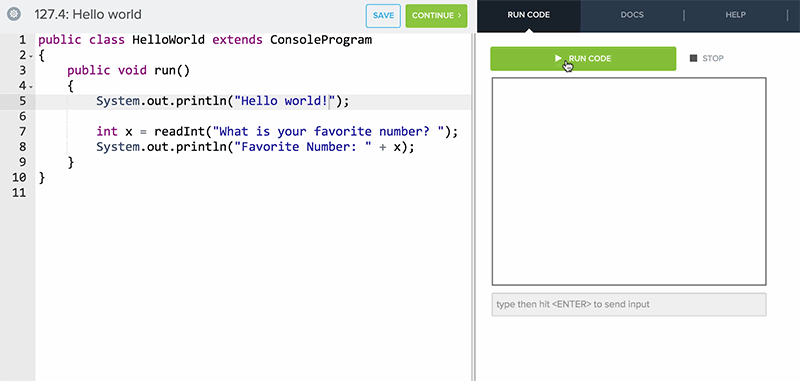Click line number 8 in the gutter
The image size is (800, 381).
[22, 147]
